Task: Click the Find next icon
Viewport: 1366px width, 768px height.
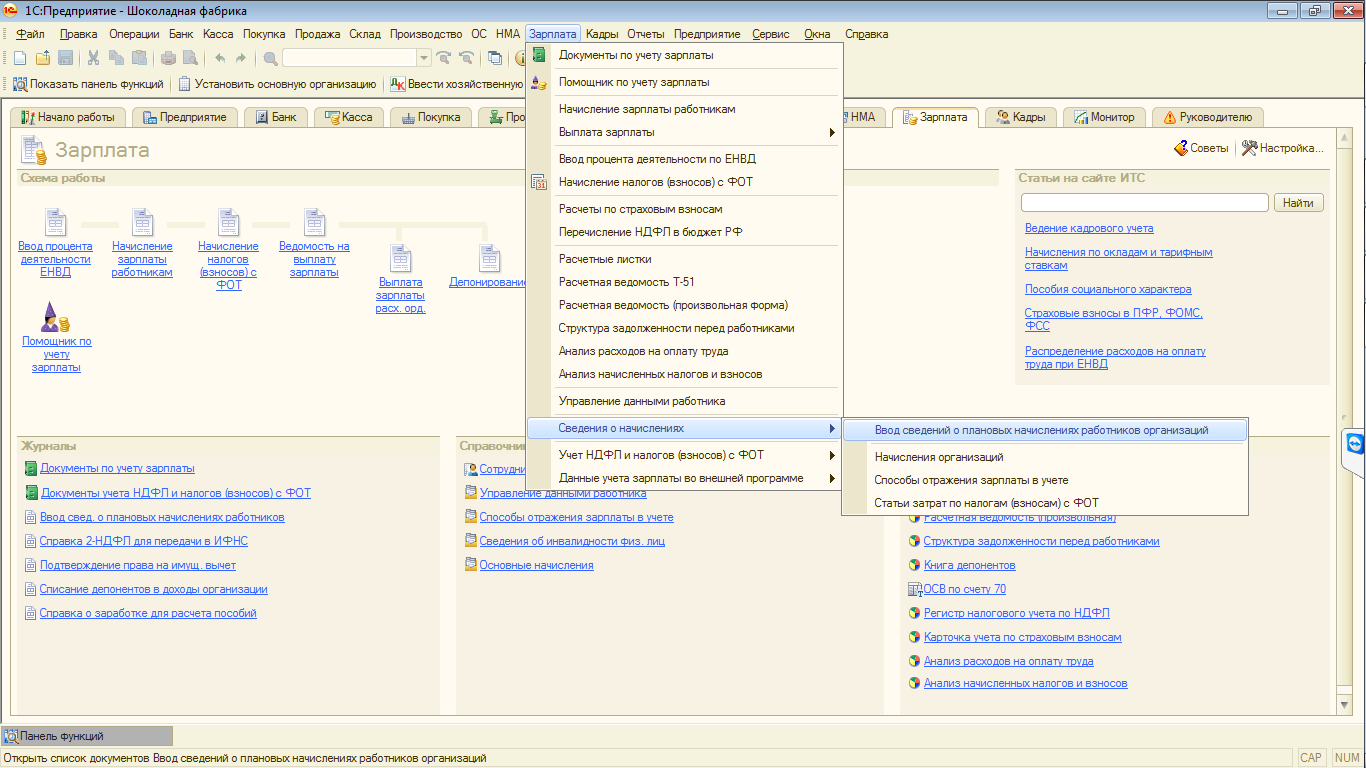Action: click(x=443, y=58)
